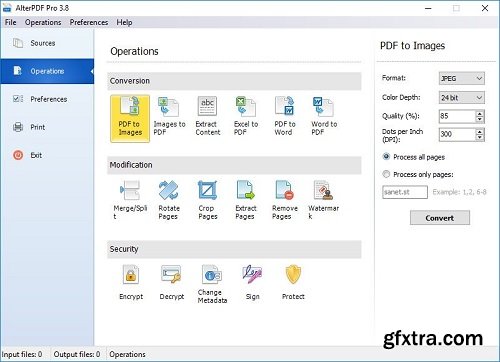Click the page range input field

[405, 192]
